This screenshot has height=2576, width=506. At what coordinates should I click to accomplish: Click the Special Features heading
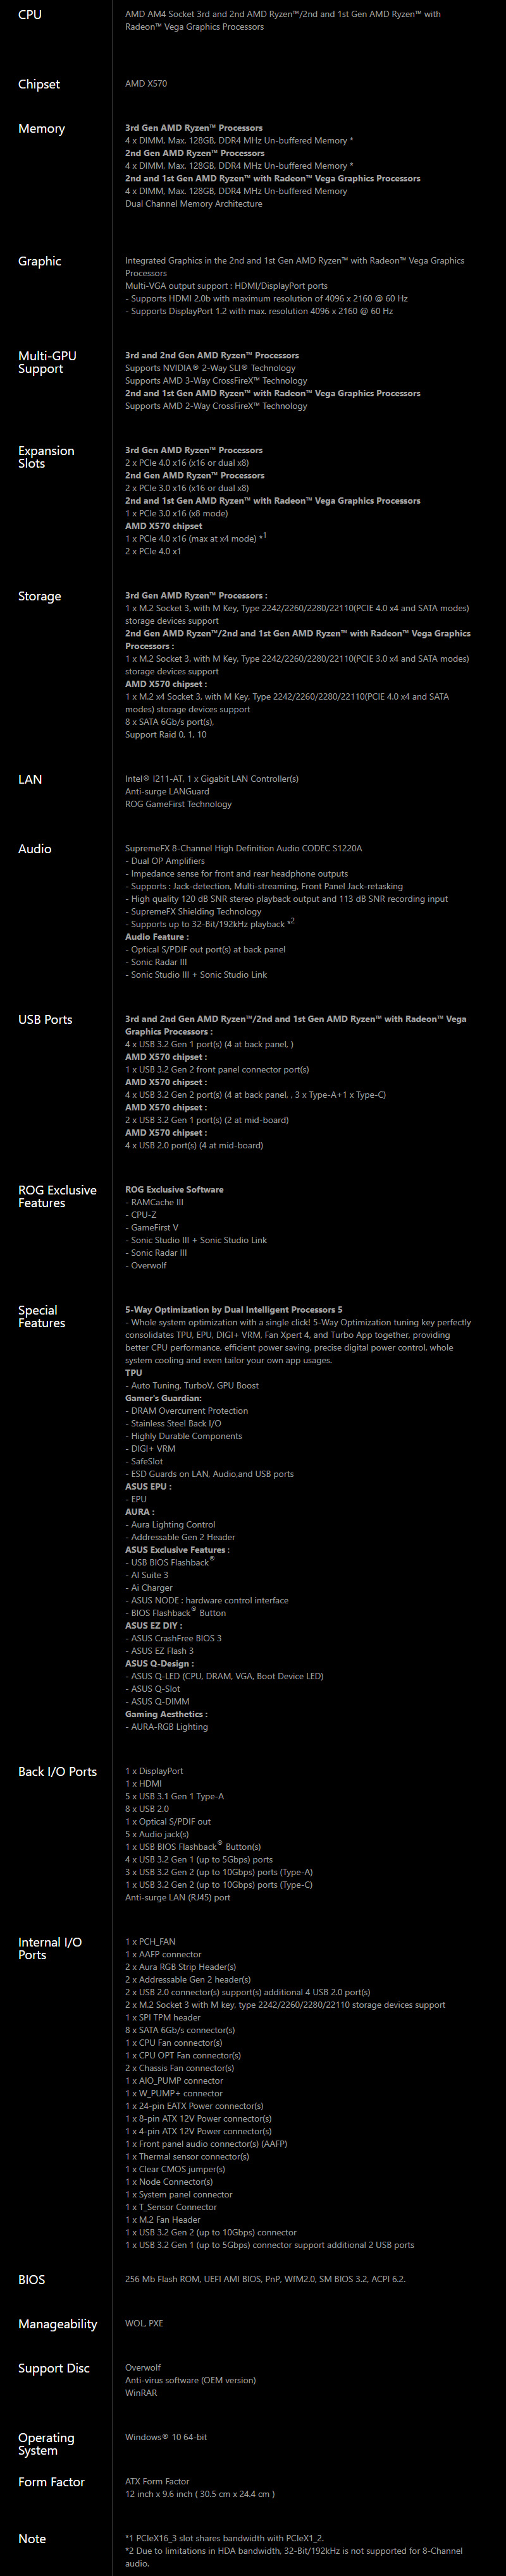click(x=41, y=1316)
